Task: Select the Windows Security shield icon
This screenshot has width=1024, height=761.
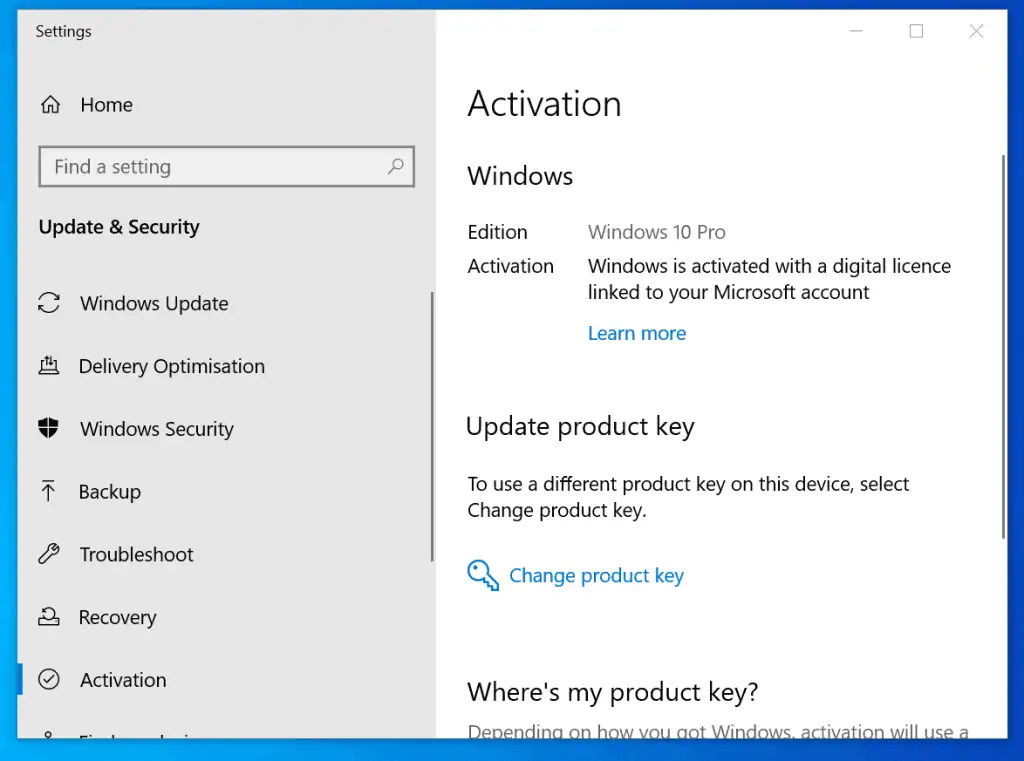Action: pos(50,428)
